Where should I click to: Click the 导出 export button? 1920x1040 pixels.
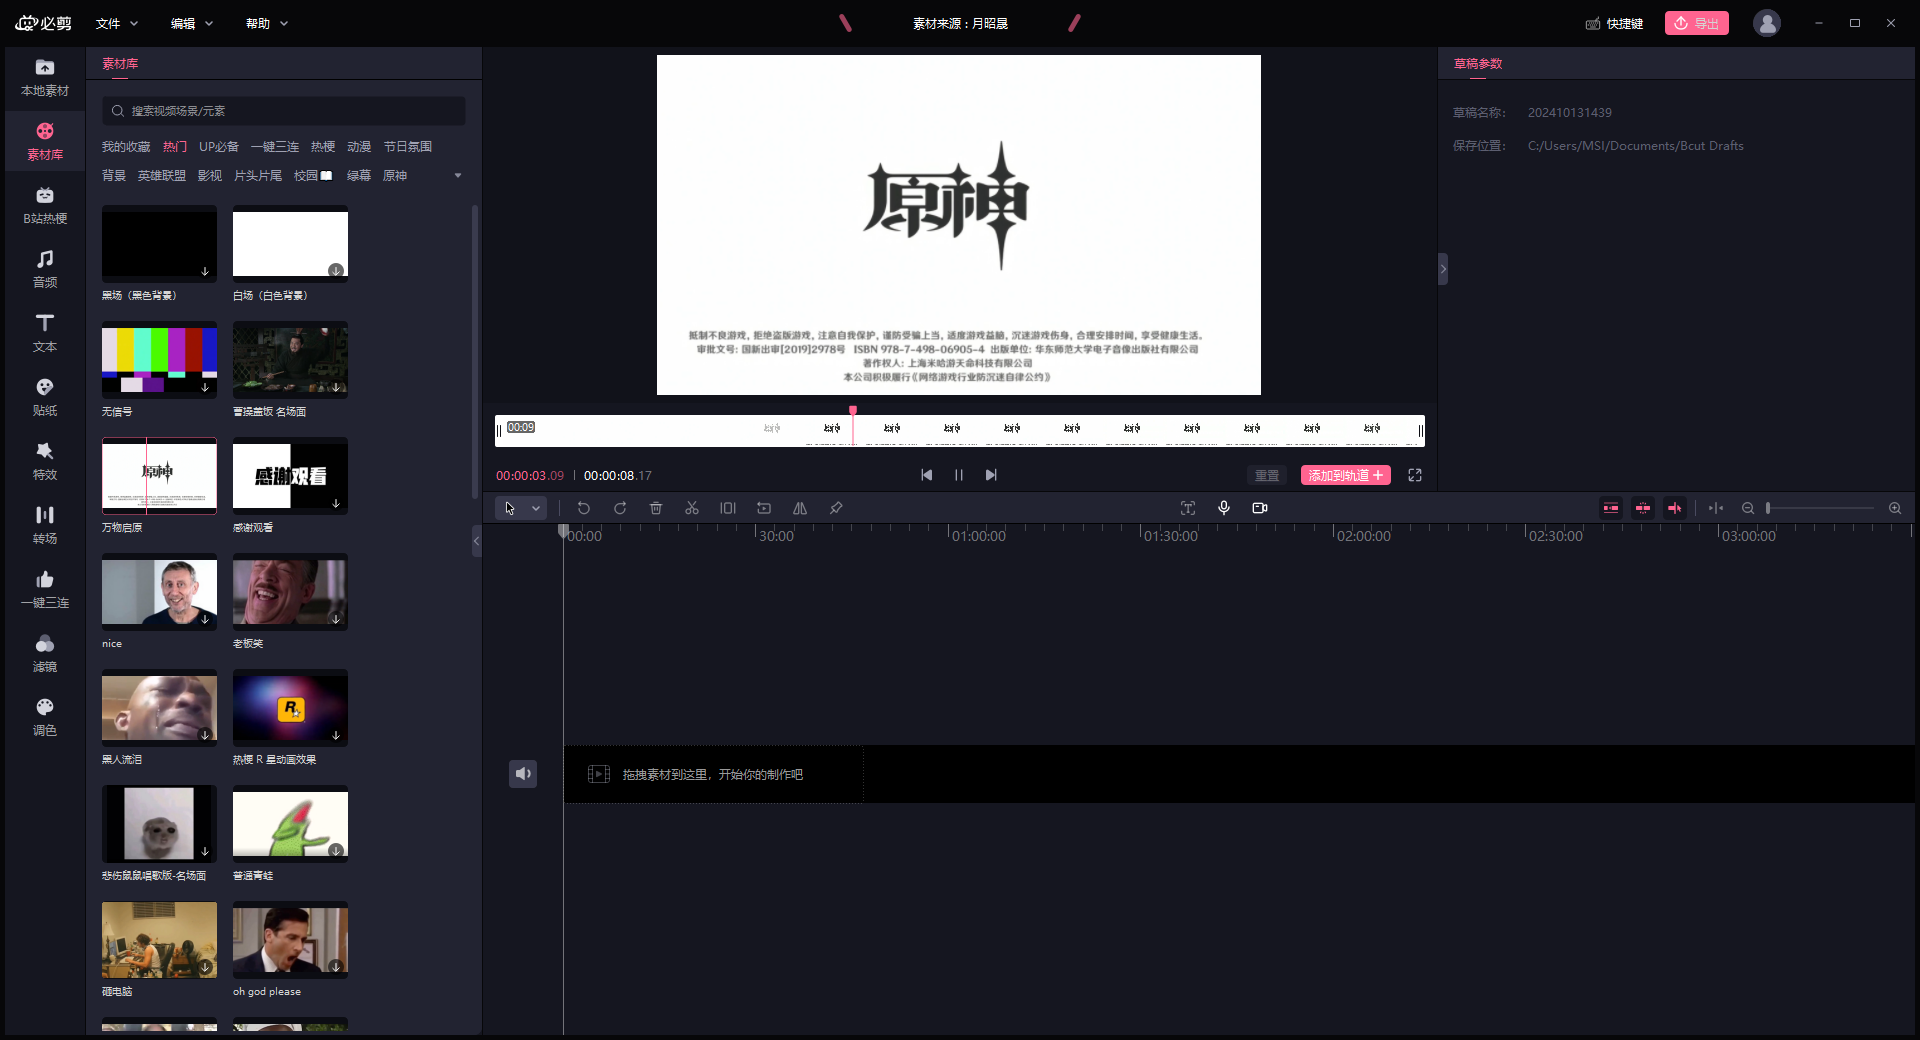tap(1696, 23)
